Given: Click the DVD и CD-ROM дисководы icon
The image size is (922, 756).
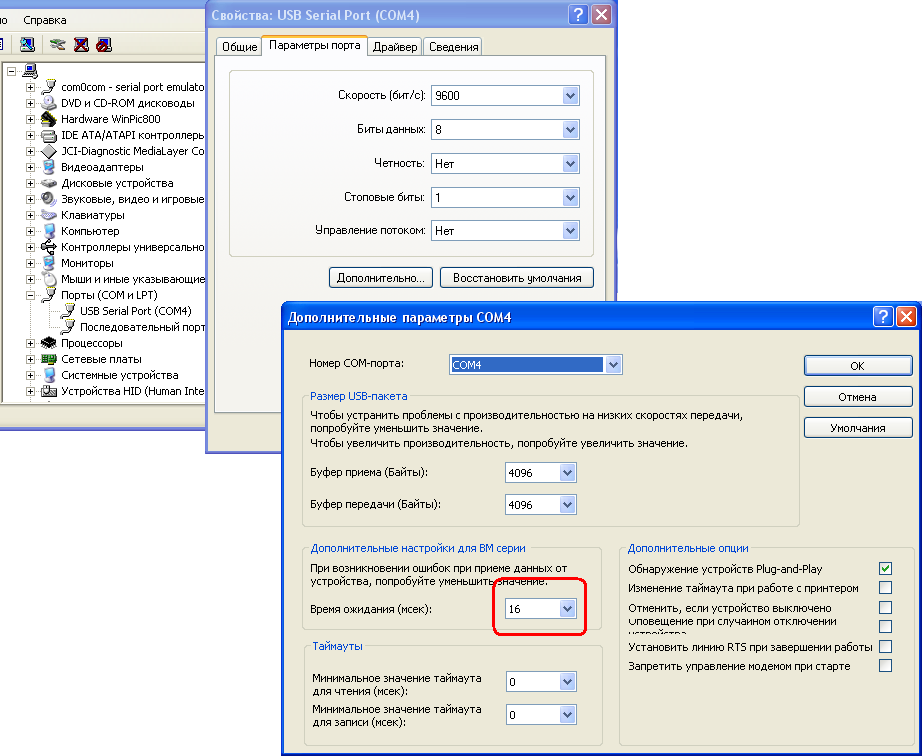Looking at the screenshot, I should pos(49,103).
